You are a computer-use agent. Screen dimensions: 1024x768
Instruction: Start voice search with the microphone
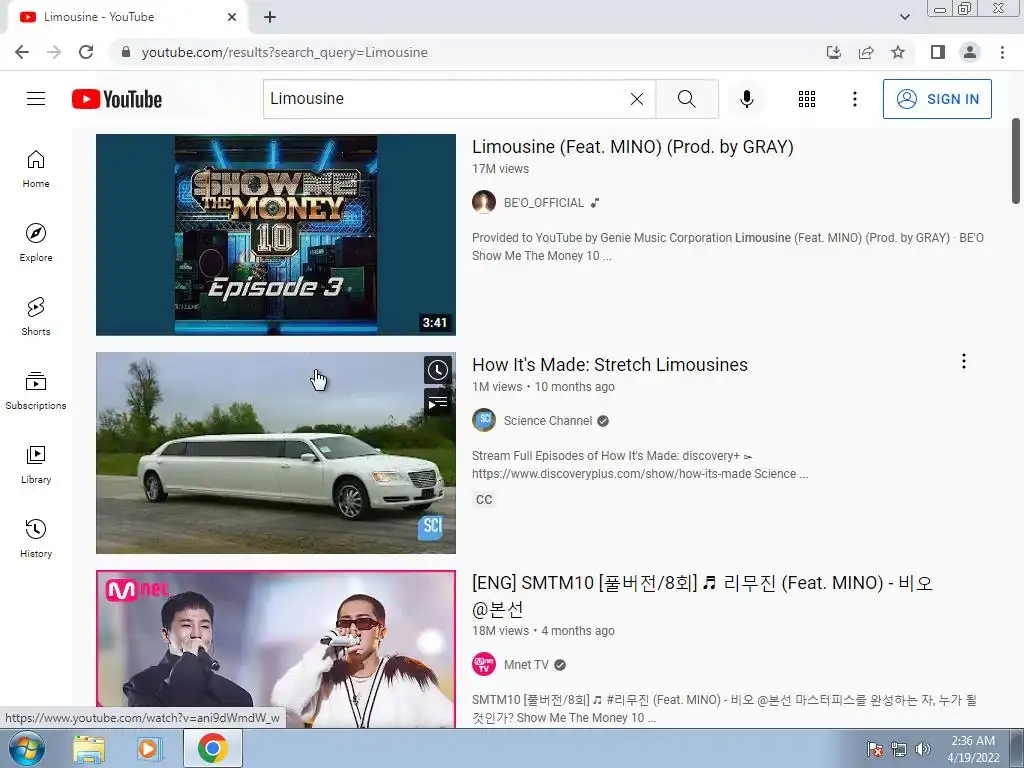(x=747, y=99)
